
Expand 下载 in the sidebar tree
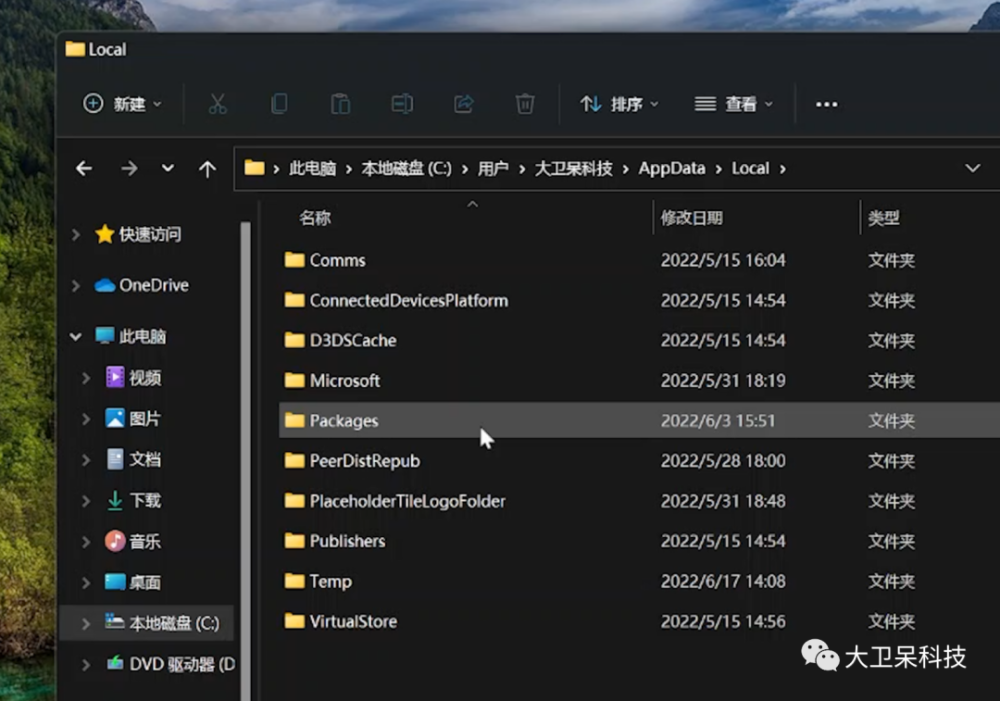(x=86, y=501)
